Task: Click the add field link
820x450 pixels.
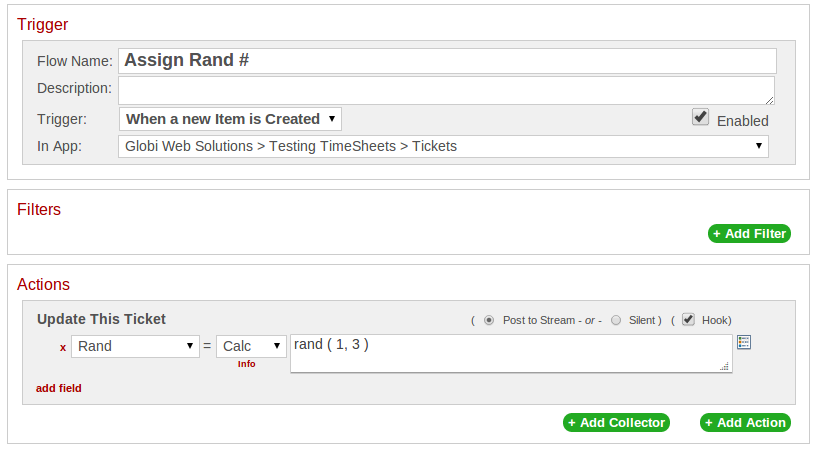Action: coord(59,388)
